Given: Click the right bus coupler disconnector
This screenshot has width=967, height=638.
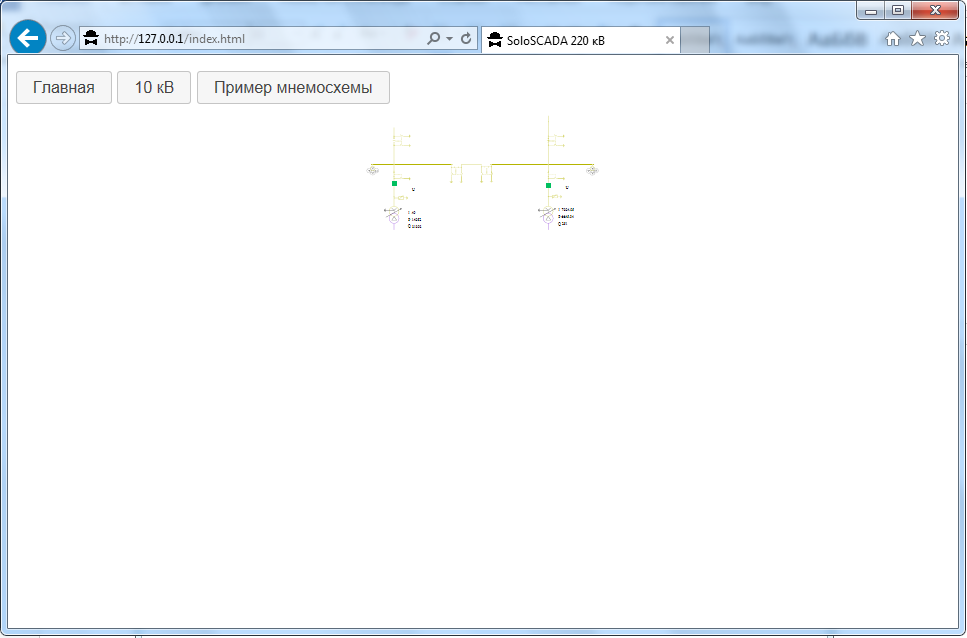Looking at the screenshot, I should 487,173.
